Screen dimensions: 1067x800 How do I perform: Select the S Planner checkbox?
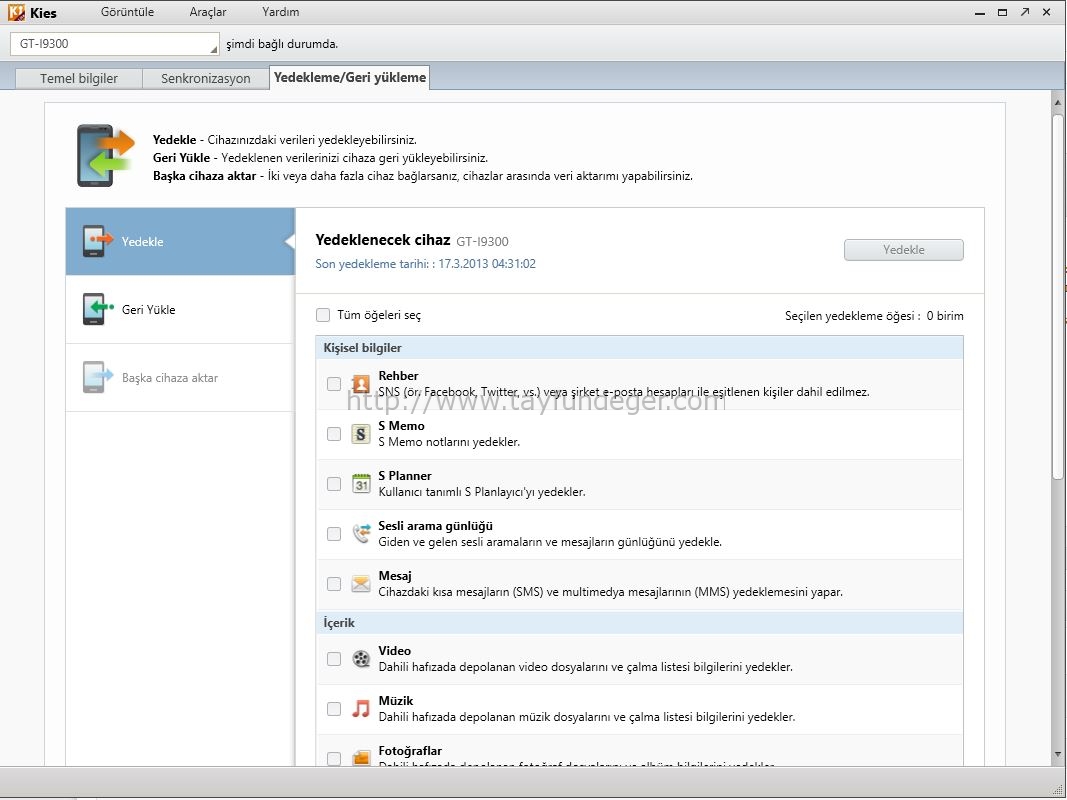[x=333, y=484]
